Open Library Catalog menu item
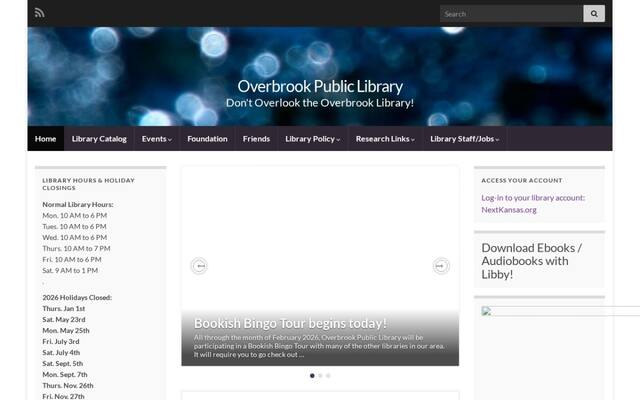This screenshot has height=400, width=640. [x=99, y=139]
